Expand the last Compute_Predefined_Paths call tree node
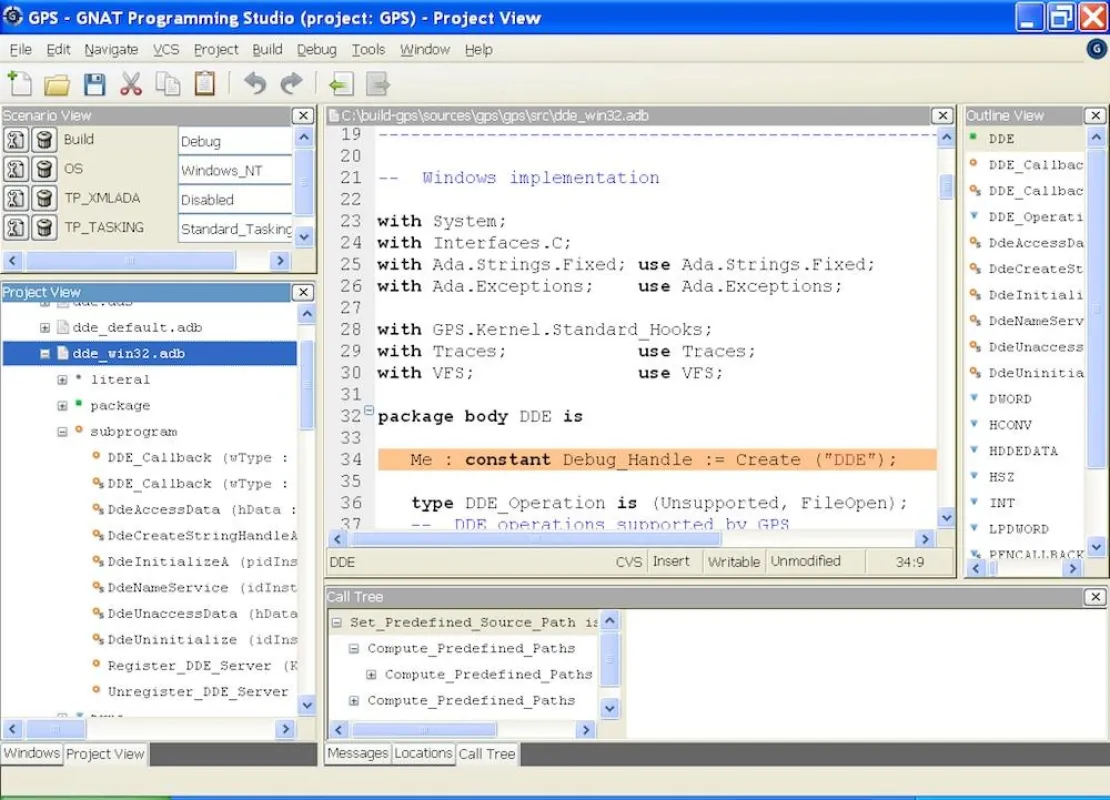The width and height of the screenshot is (1110, 800). (354, 700)
